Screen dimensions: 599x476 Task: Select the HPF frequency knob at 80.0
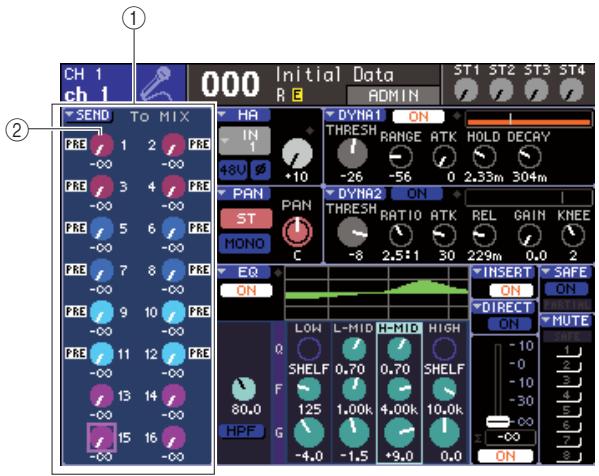point(244,389)
